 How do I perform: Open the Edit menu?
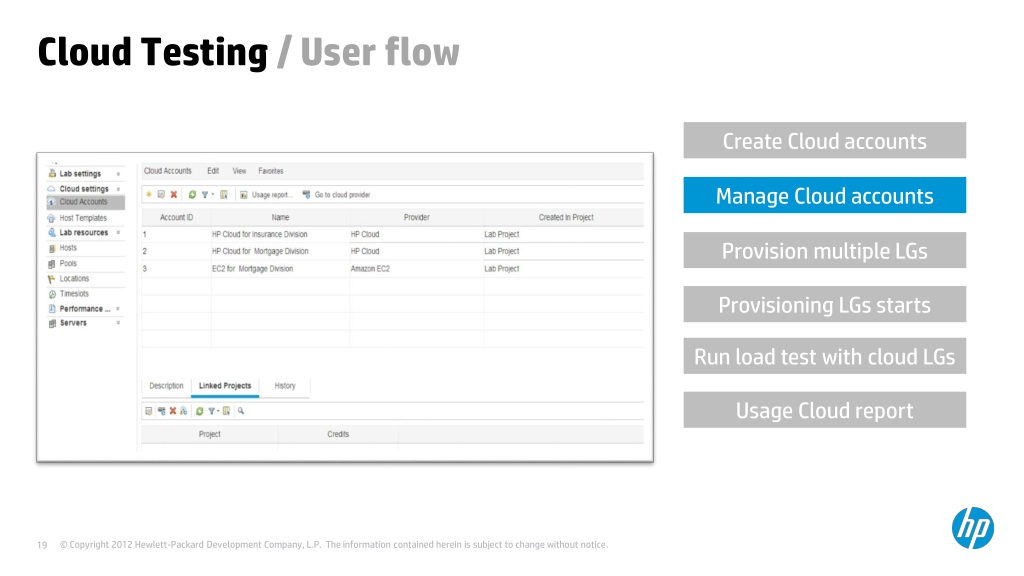(213, 171)
